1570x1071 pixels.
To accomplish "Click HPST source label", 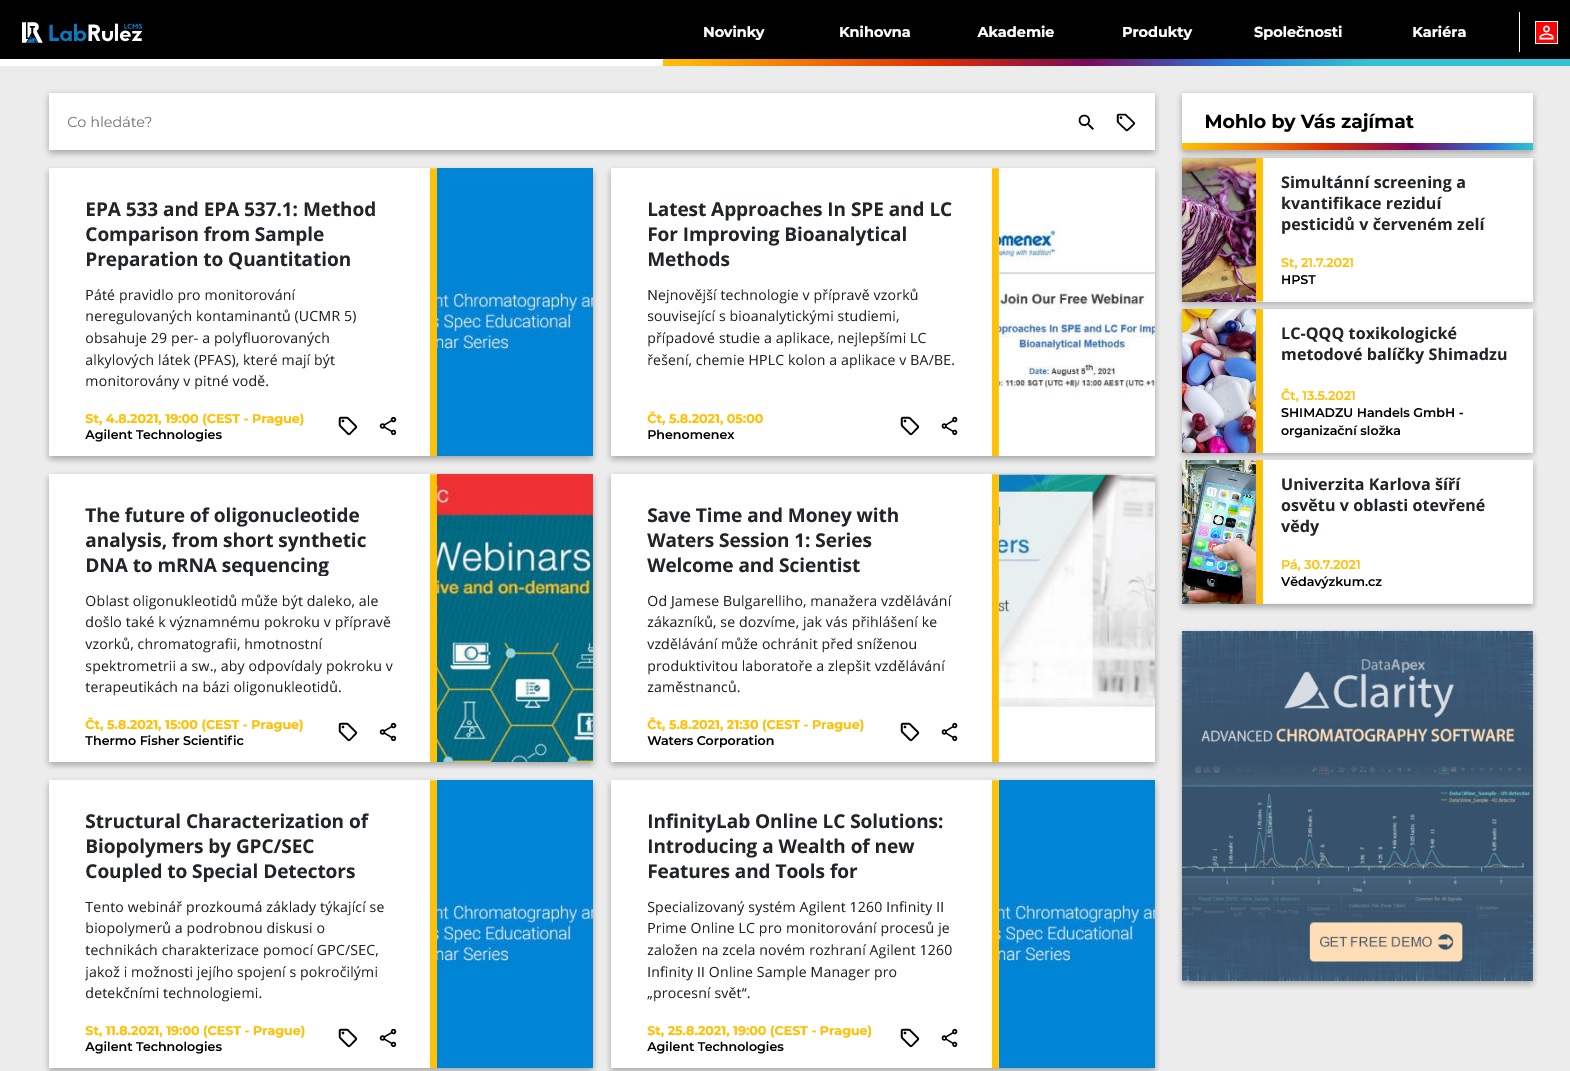I will (x=1298, y=280).
